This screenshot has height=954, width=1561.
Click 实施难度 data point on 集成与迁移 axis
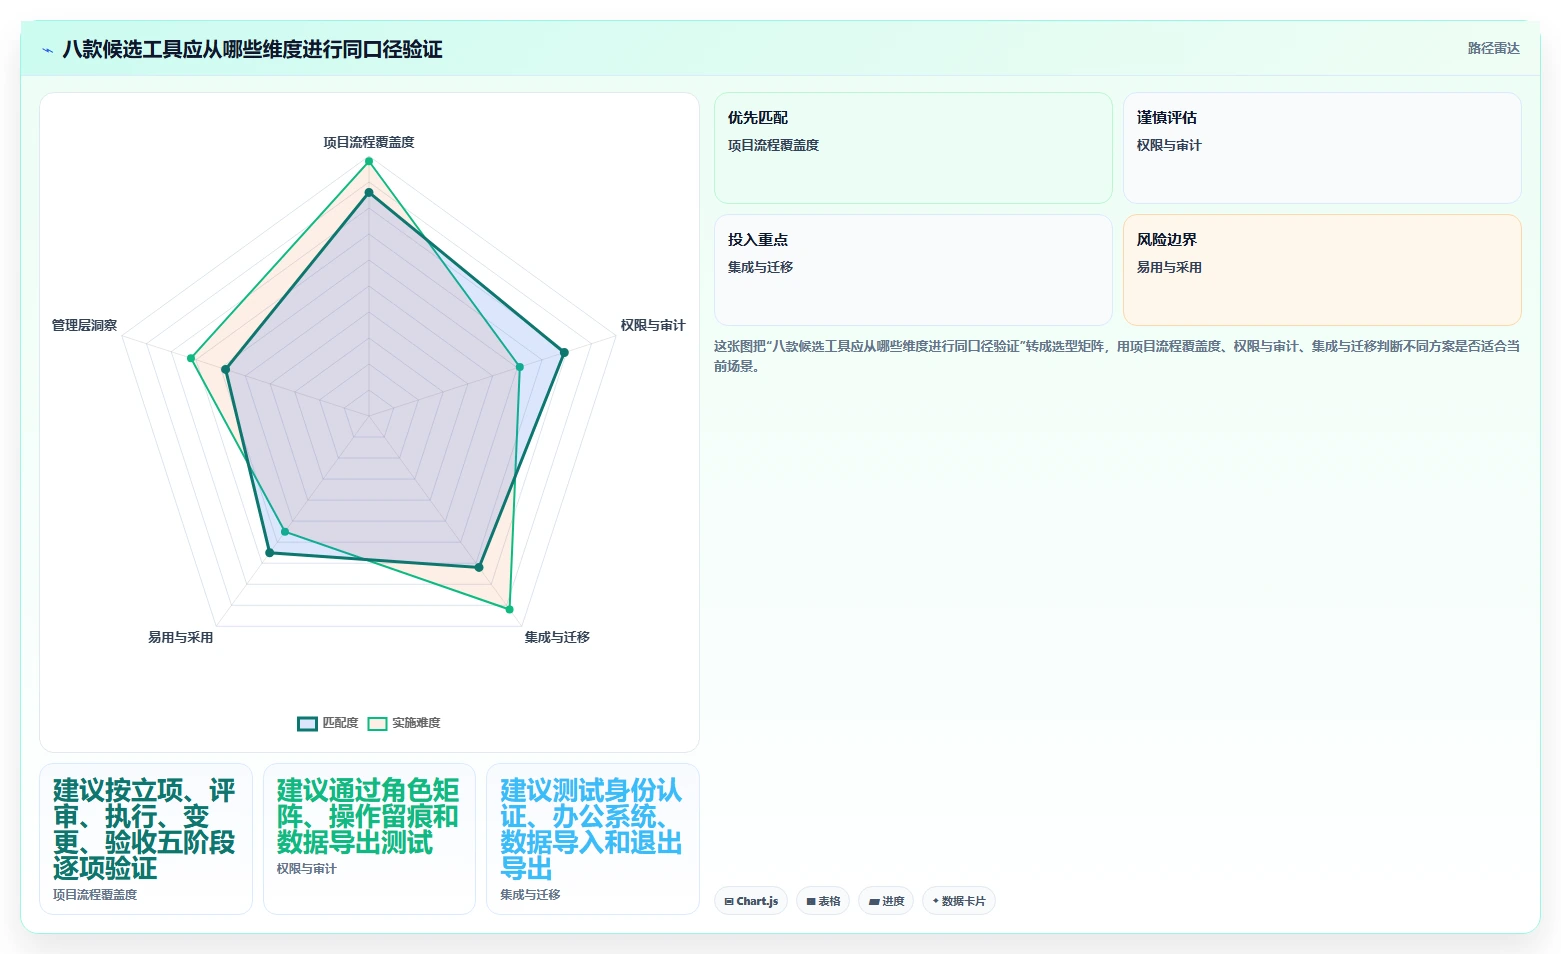510,609
